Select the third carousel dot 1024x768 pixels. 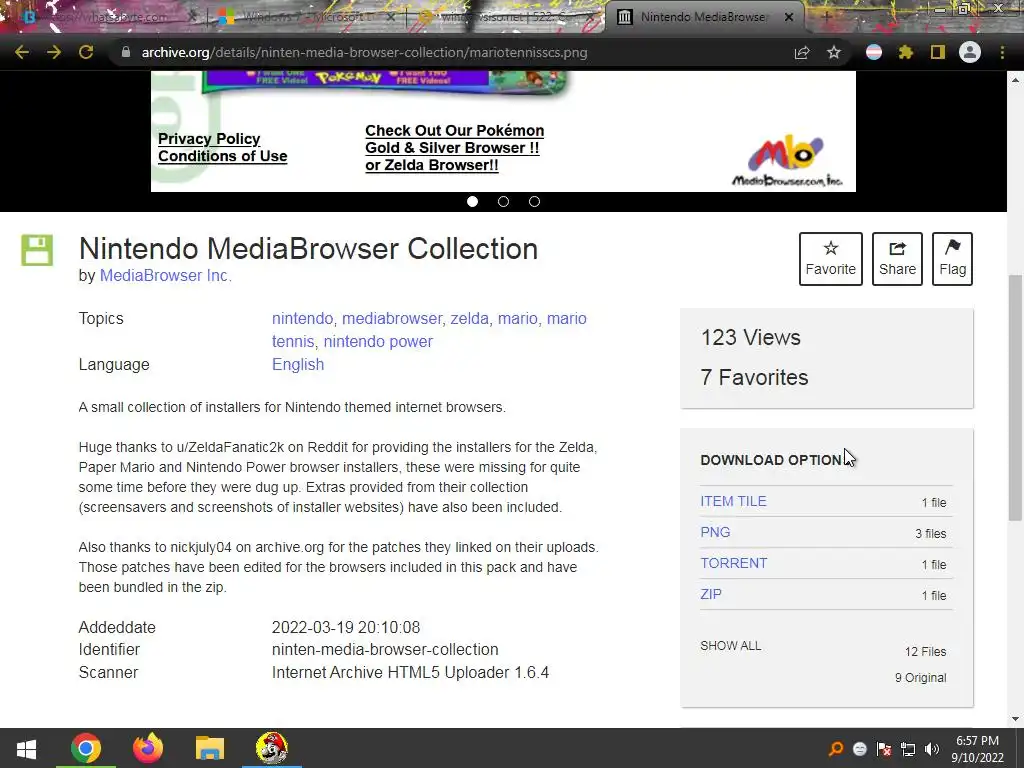(534, 201)
